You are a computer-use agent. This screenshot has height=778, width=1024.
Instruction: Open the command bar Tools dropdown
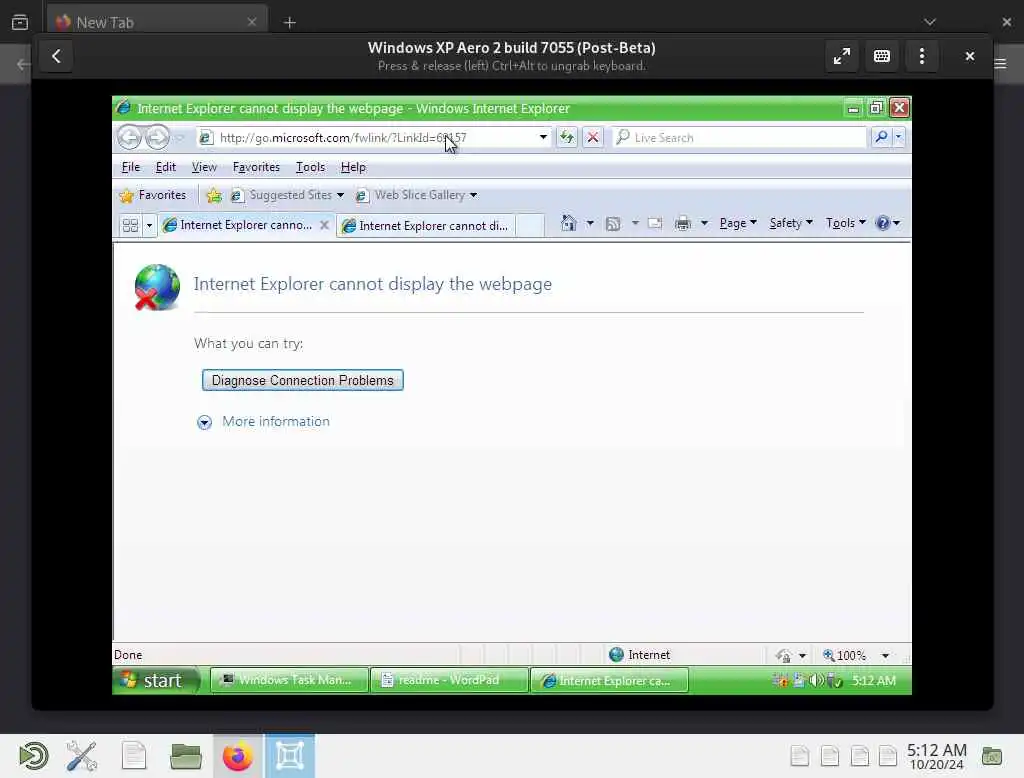(846, 223)
